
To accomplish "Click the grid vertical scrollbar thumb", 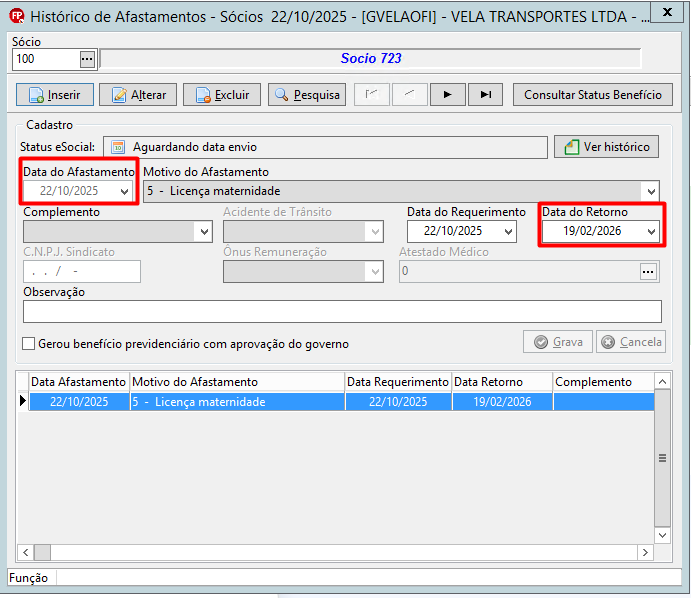I will click(x=662, y=458).
